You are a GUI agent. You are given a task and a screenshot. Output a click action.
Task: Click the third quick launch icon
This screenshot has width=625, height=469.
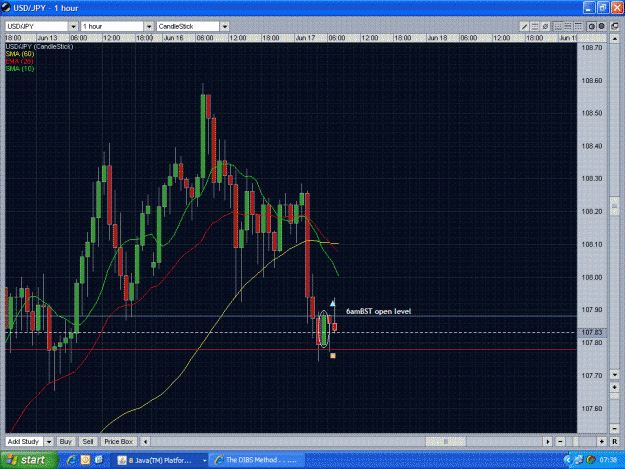click(x=98, y=460)
